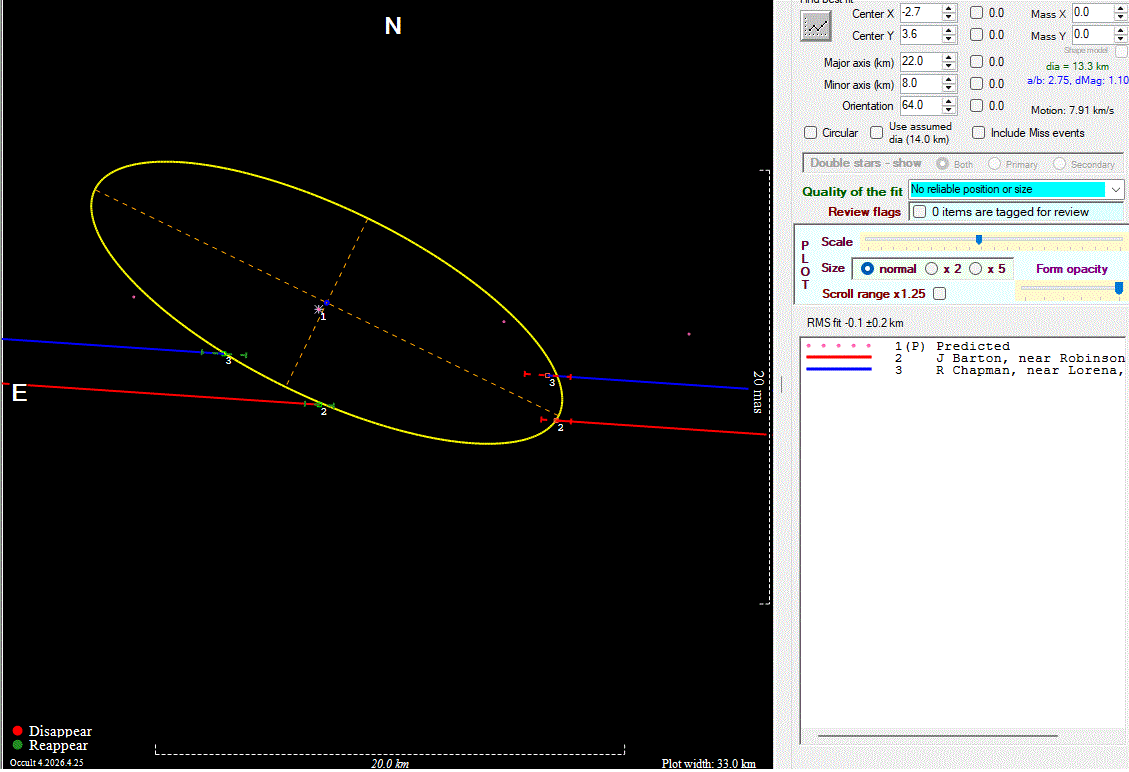
Task: Select the R Chapman, near Lorena row
Action: 963,370
